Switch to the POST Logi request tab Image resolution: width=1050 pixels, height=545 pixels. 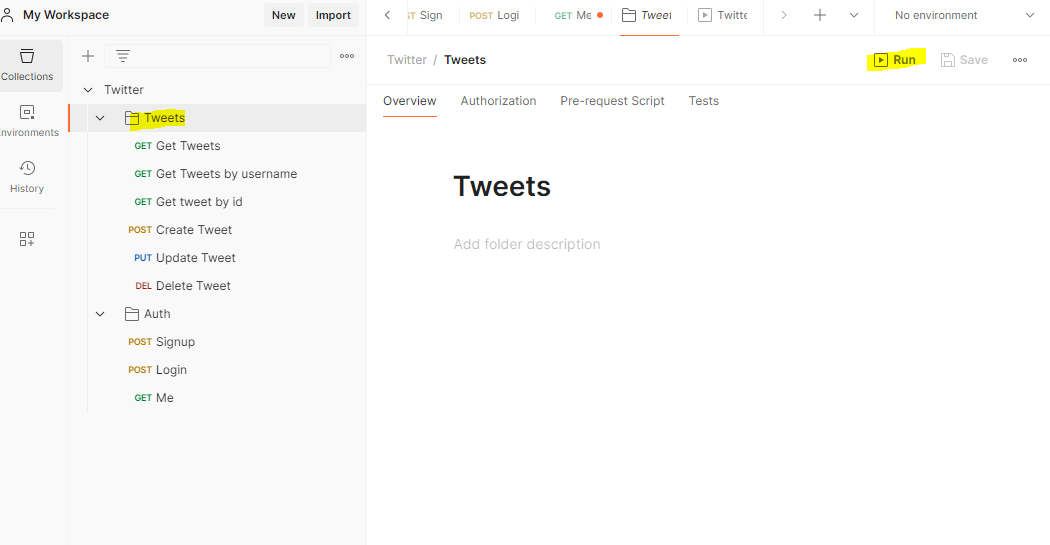tap(494, 15)
